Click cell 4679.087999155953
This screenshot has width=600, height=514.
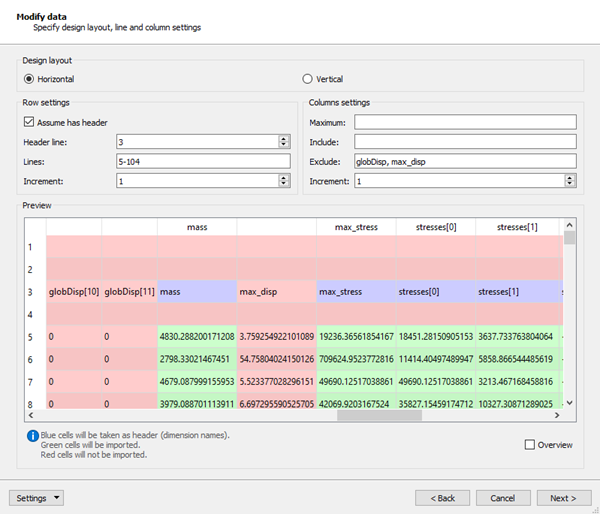pyautogui.click(x=197, y=382)
